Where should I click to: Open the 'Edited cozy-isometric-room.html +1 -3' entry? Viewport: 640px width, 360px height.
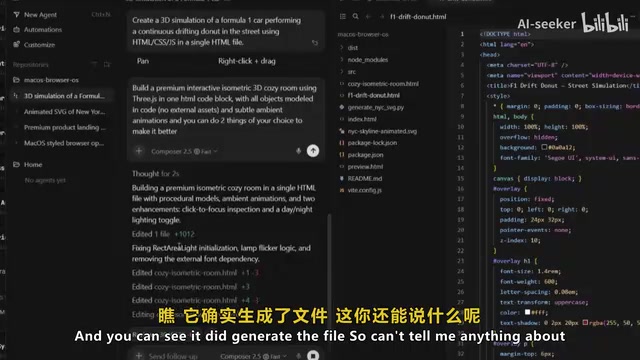click(195, 273)
